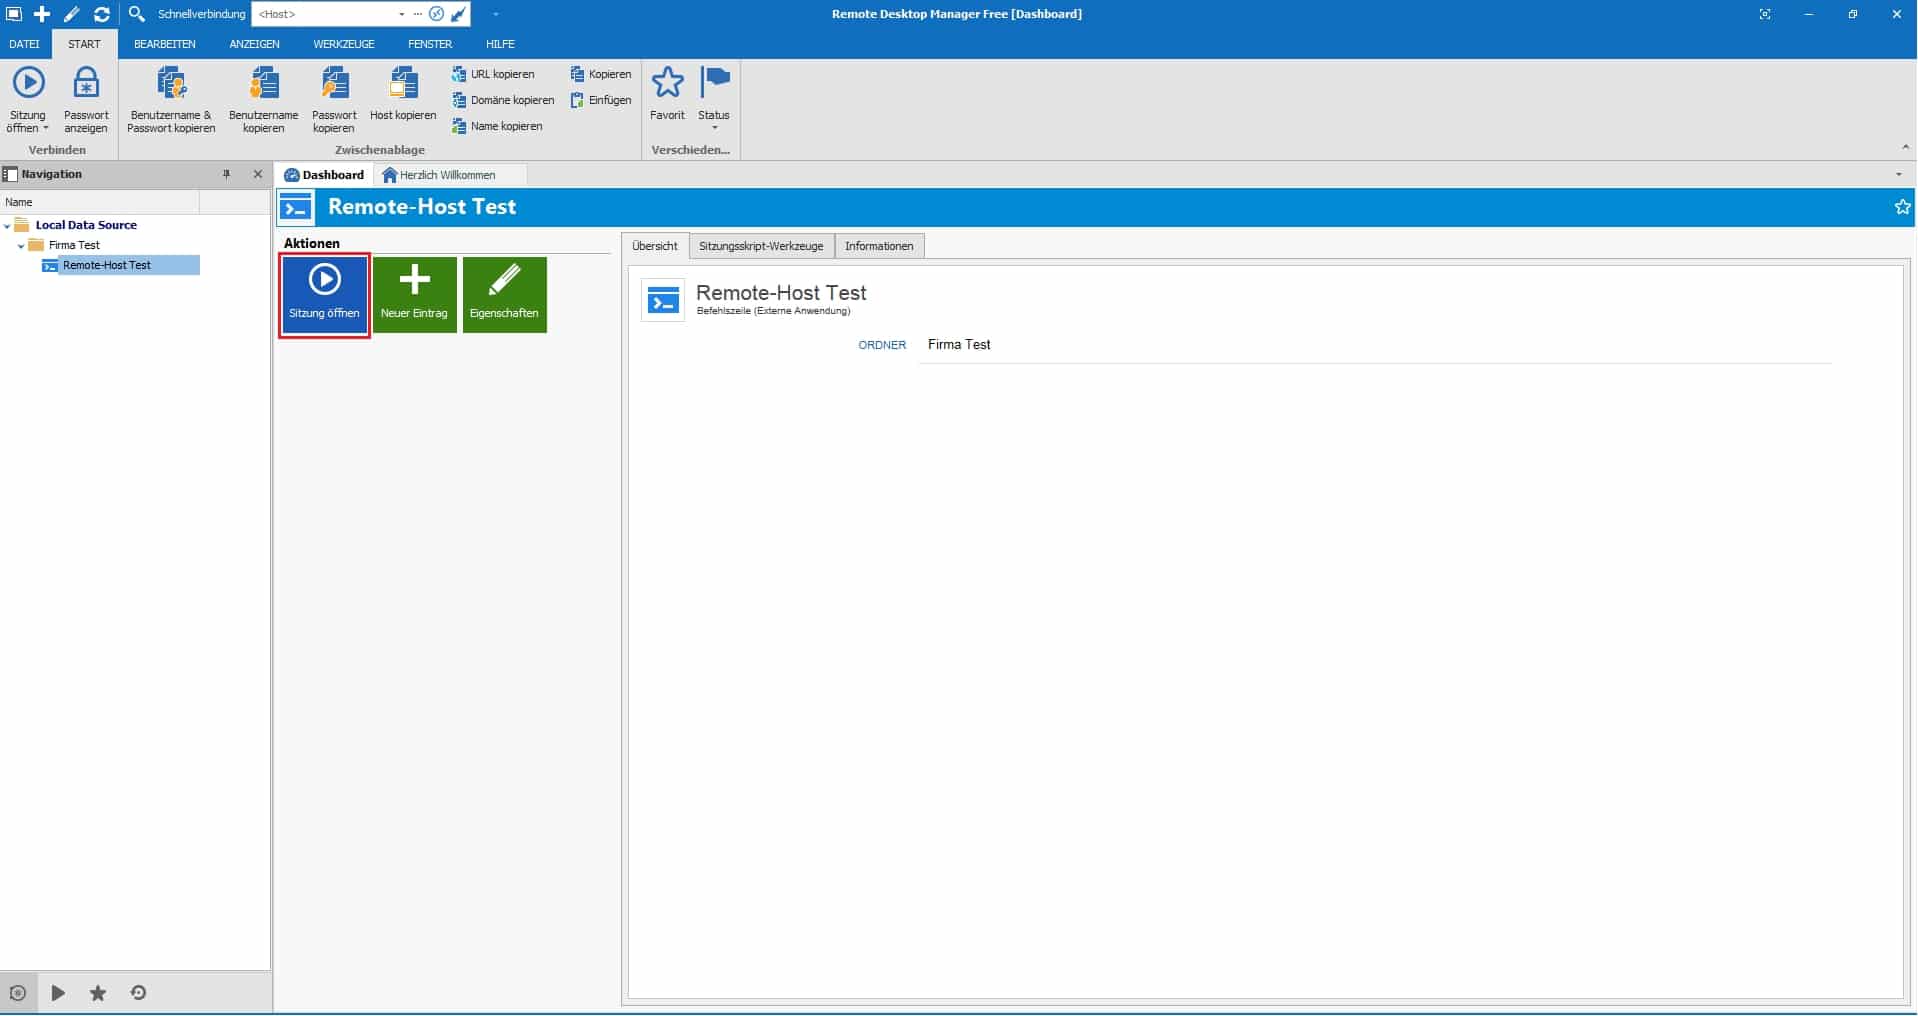1918x1016 pixels.
Task: Switch to Sitzungsskript-Werkzeuge tab
Action: tap(760, 246)
